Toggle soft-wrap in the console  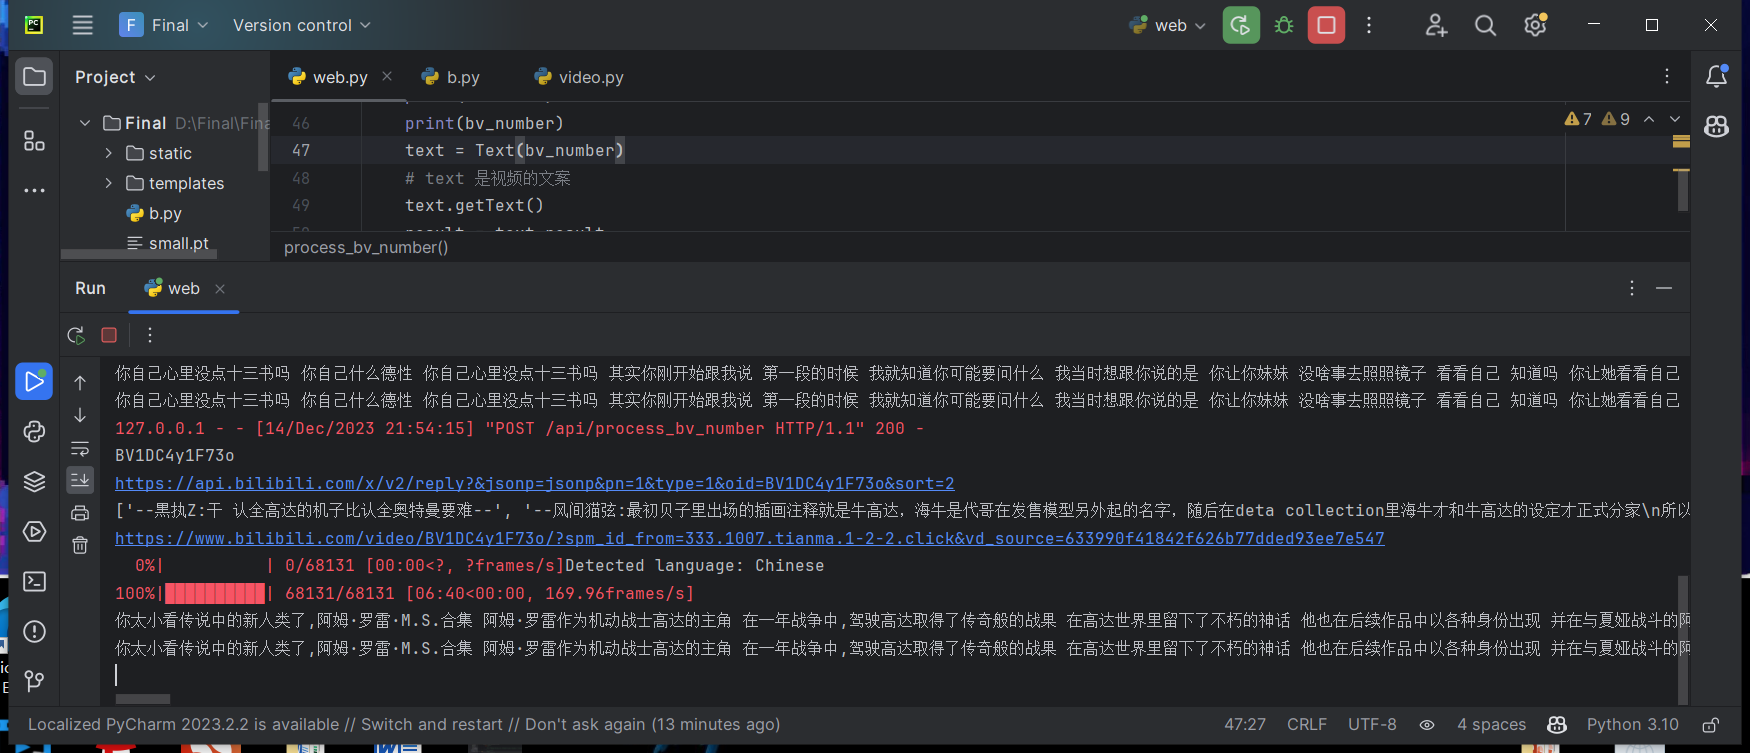80,449
